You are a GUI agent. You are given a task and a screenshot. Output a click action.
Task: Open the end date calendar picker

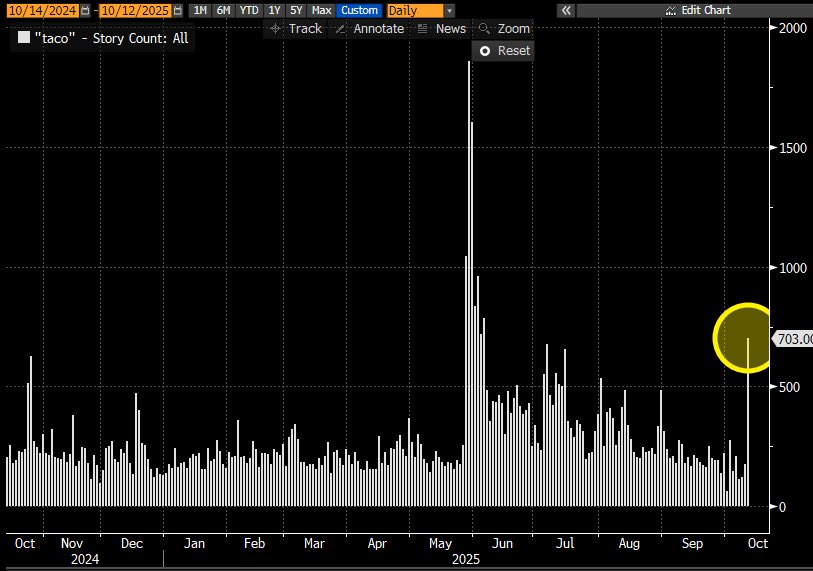(178, 10)
